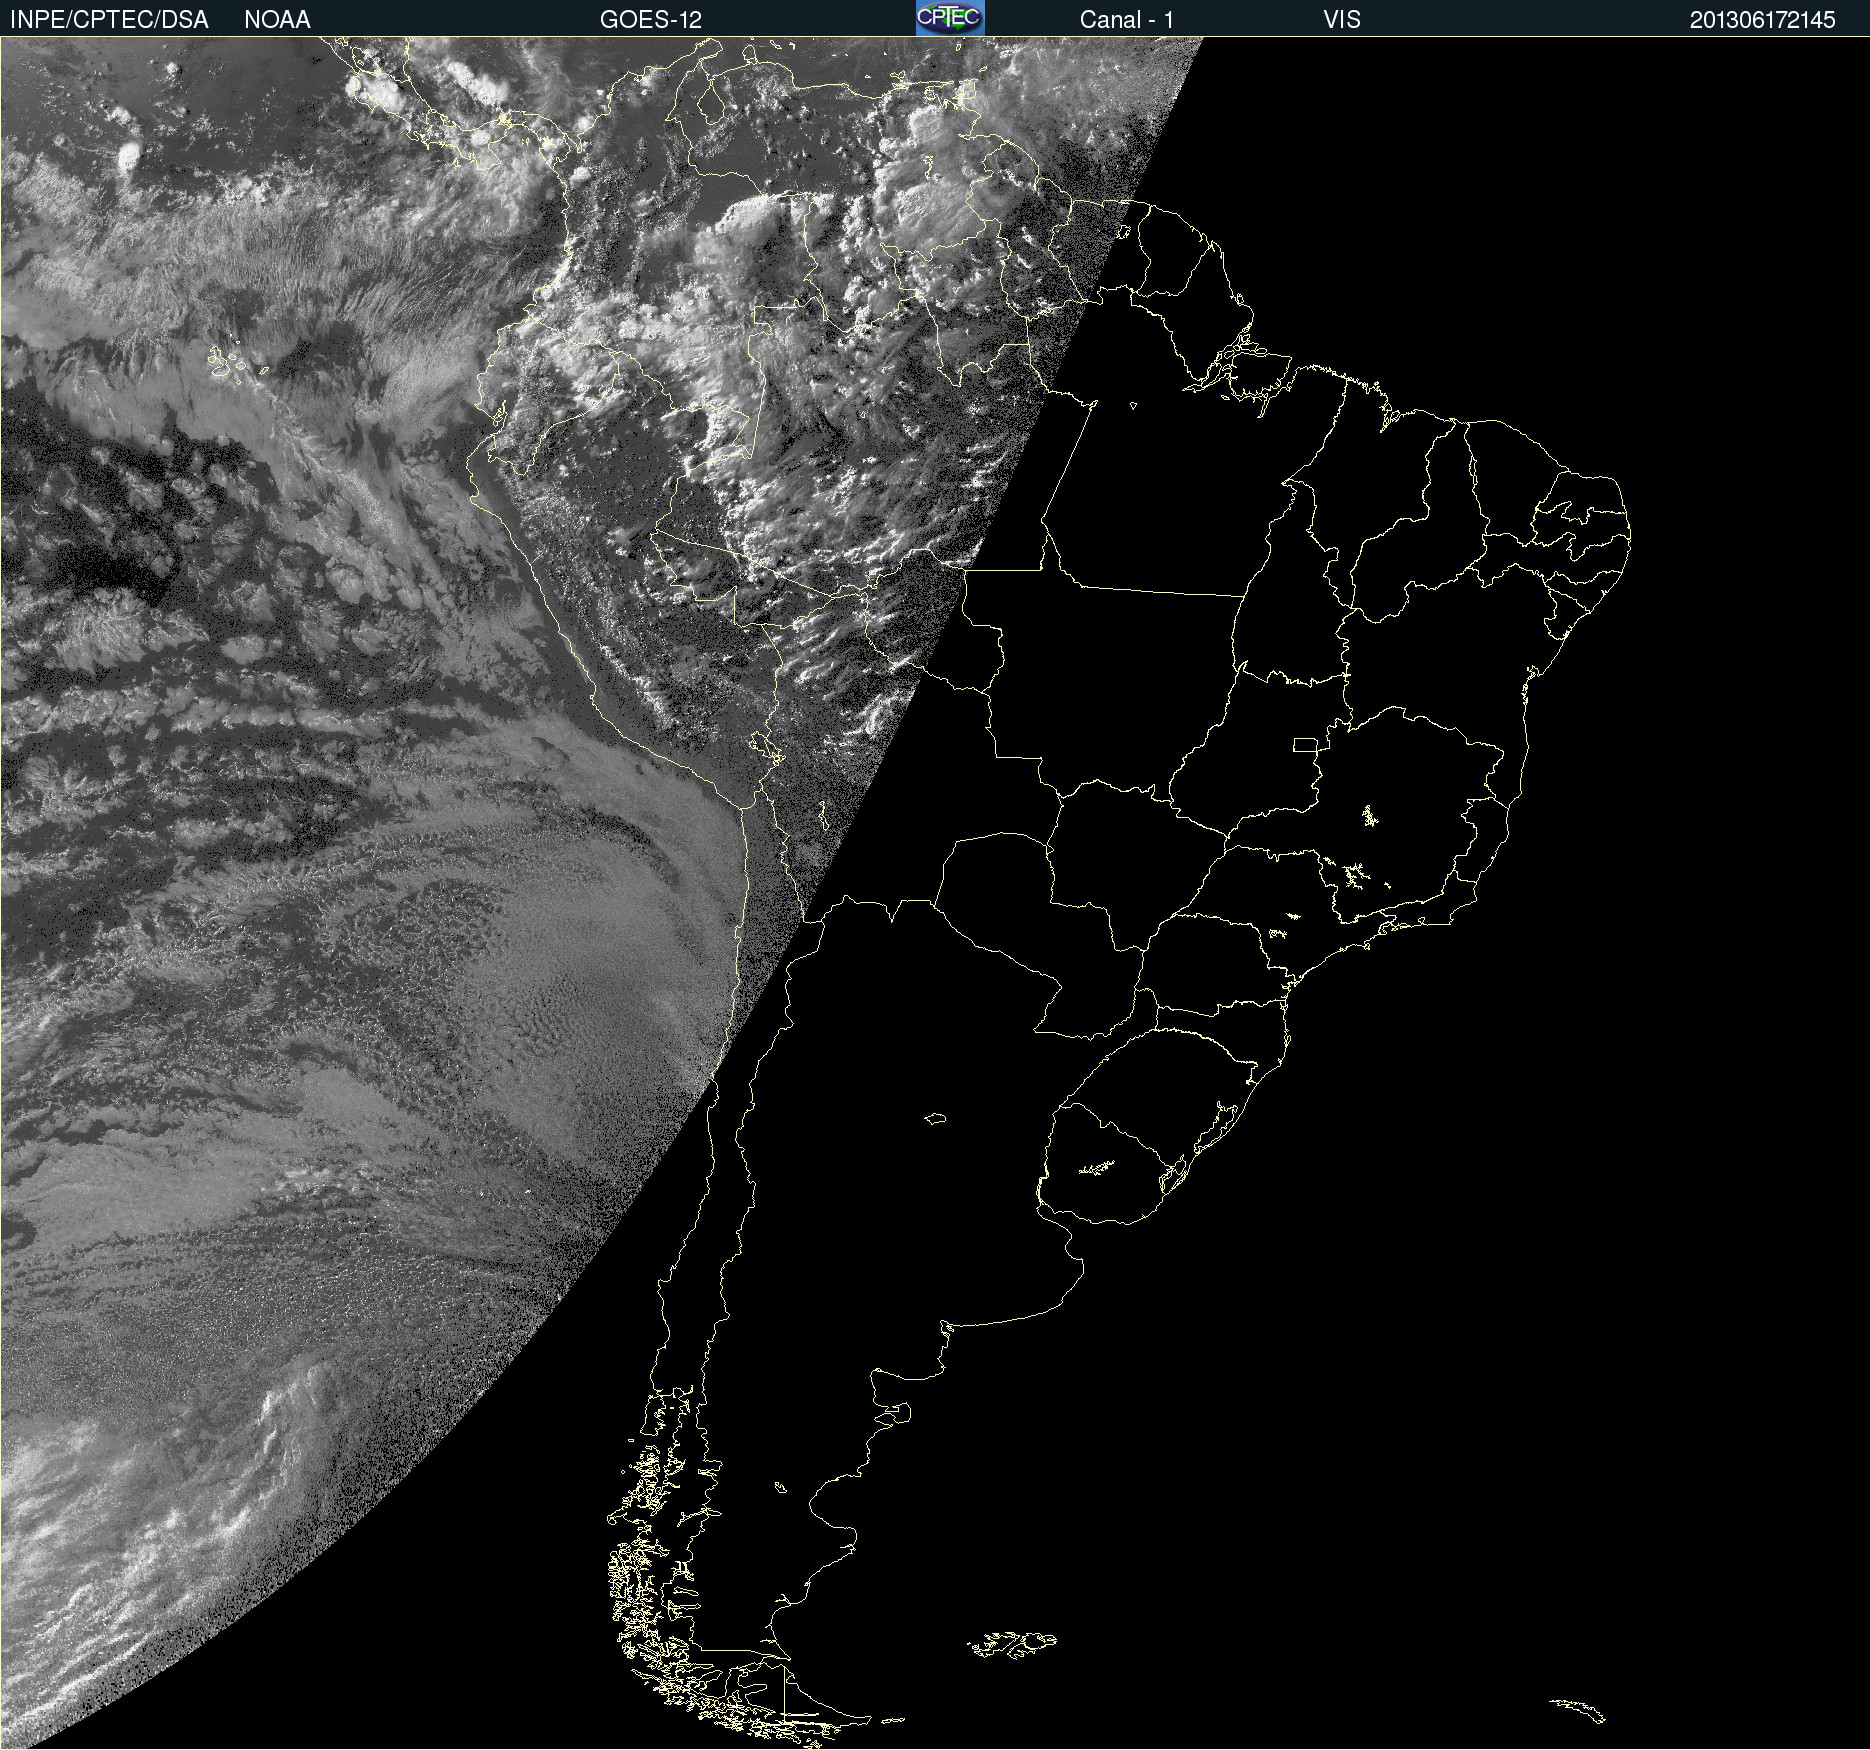1870x1750 pixels.
Task: Click the VIS channel label
Action: (1342, 20)
